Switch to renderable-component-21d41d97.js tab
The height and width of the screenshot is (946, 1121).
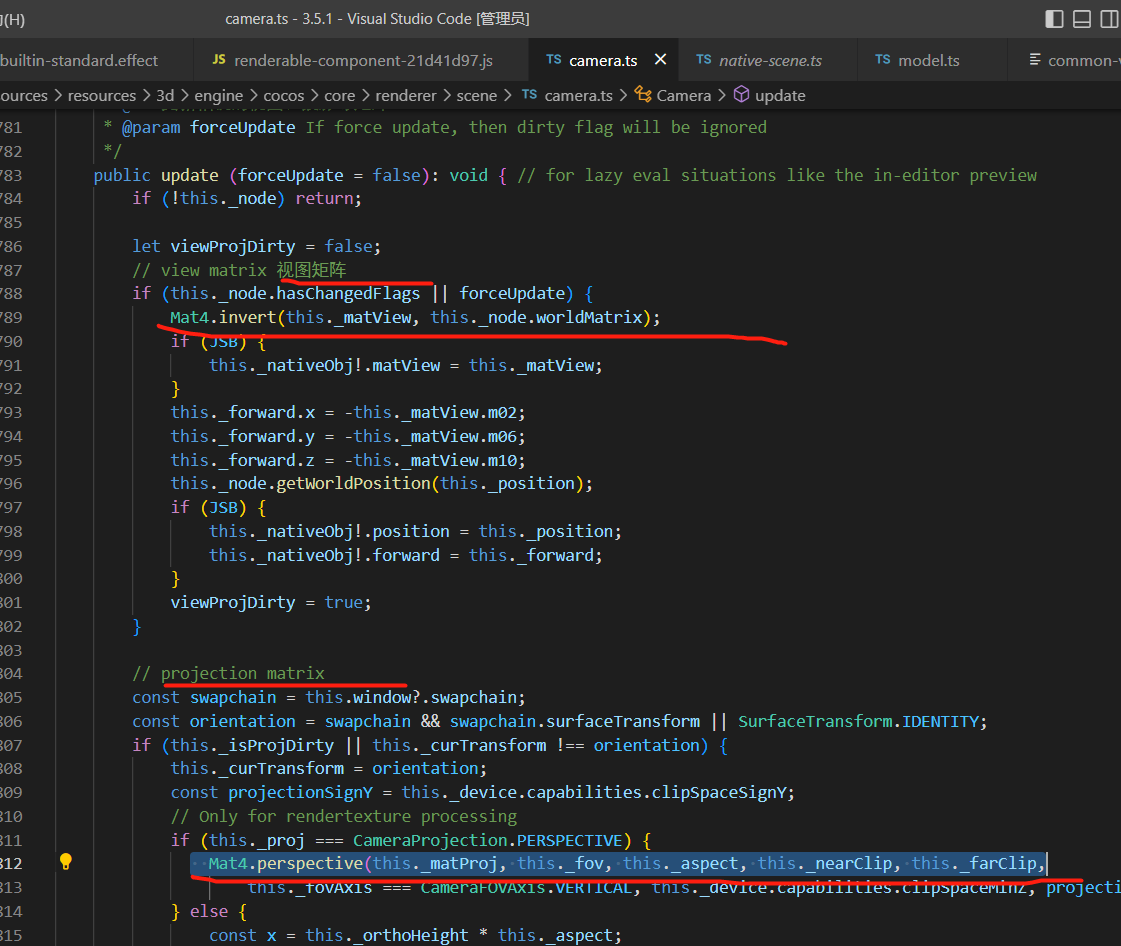pyautogui.click(x=362, y=60)
